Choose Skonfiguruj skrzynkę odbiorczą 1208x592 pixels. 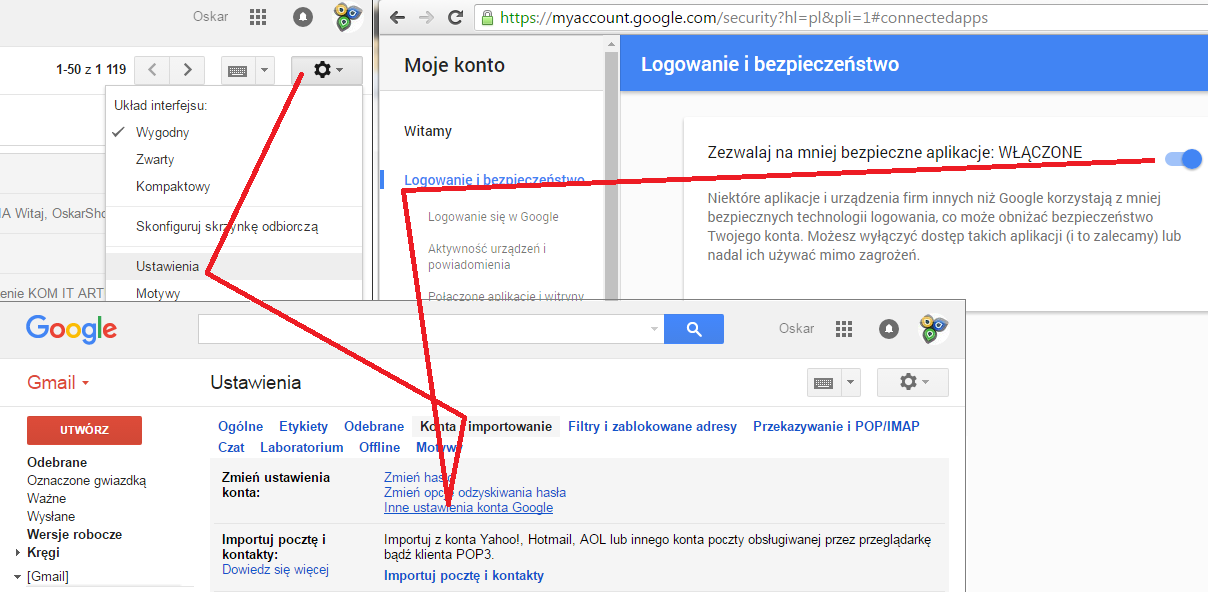(x=227, y=226)
